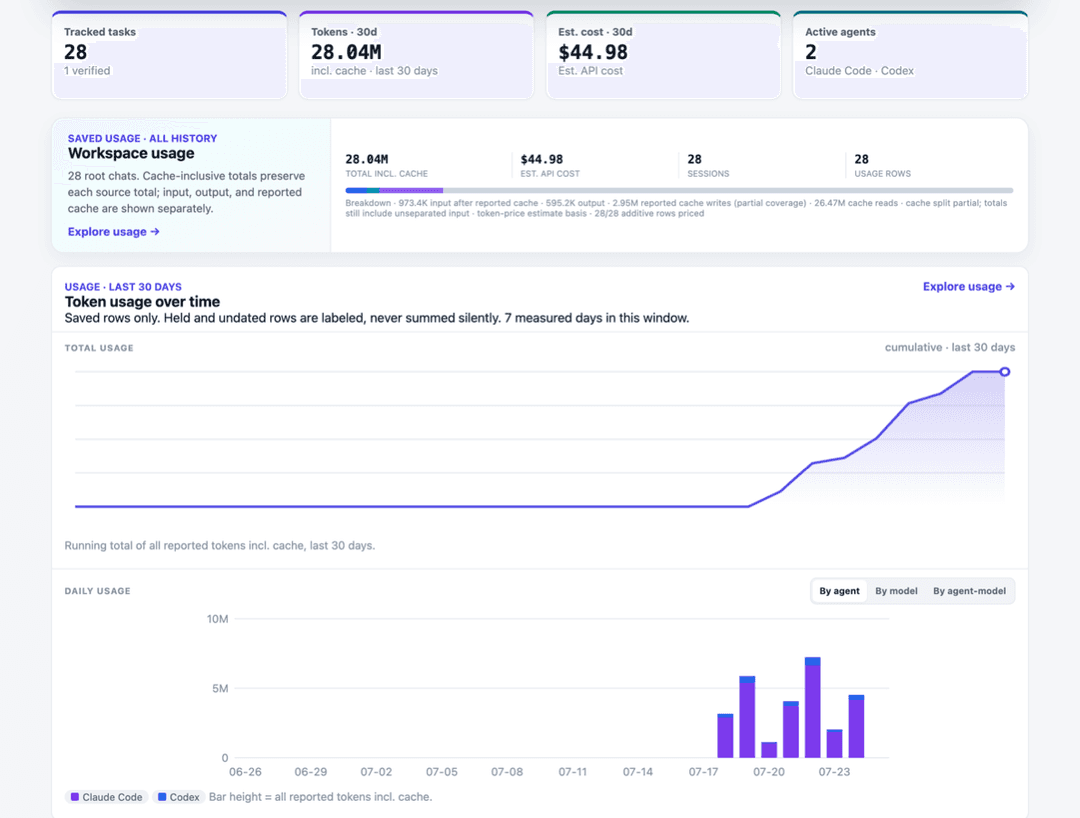Switch daily usage to By agent-model
This screenshot has height=818, width=1080.
(969, 591)
